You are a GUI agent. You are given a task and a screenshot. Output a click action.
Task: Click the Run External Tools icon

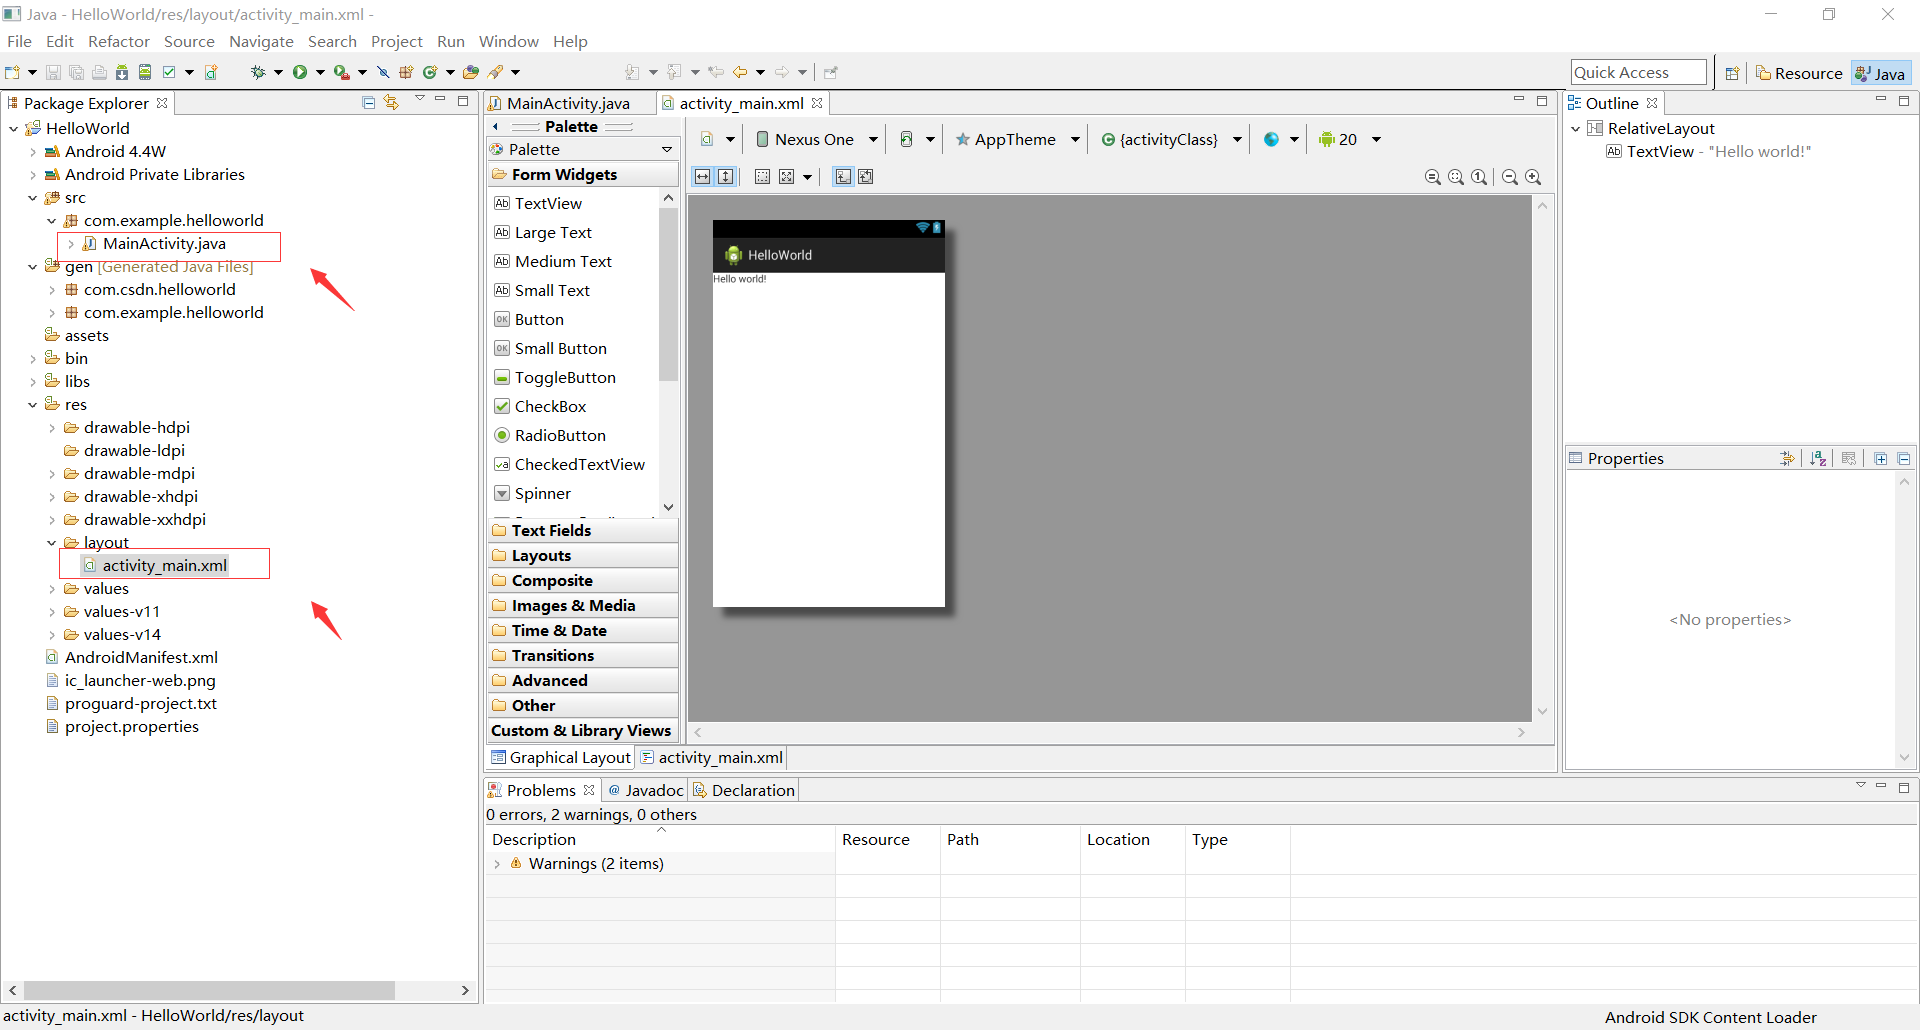(341, 72)
